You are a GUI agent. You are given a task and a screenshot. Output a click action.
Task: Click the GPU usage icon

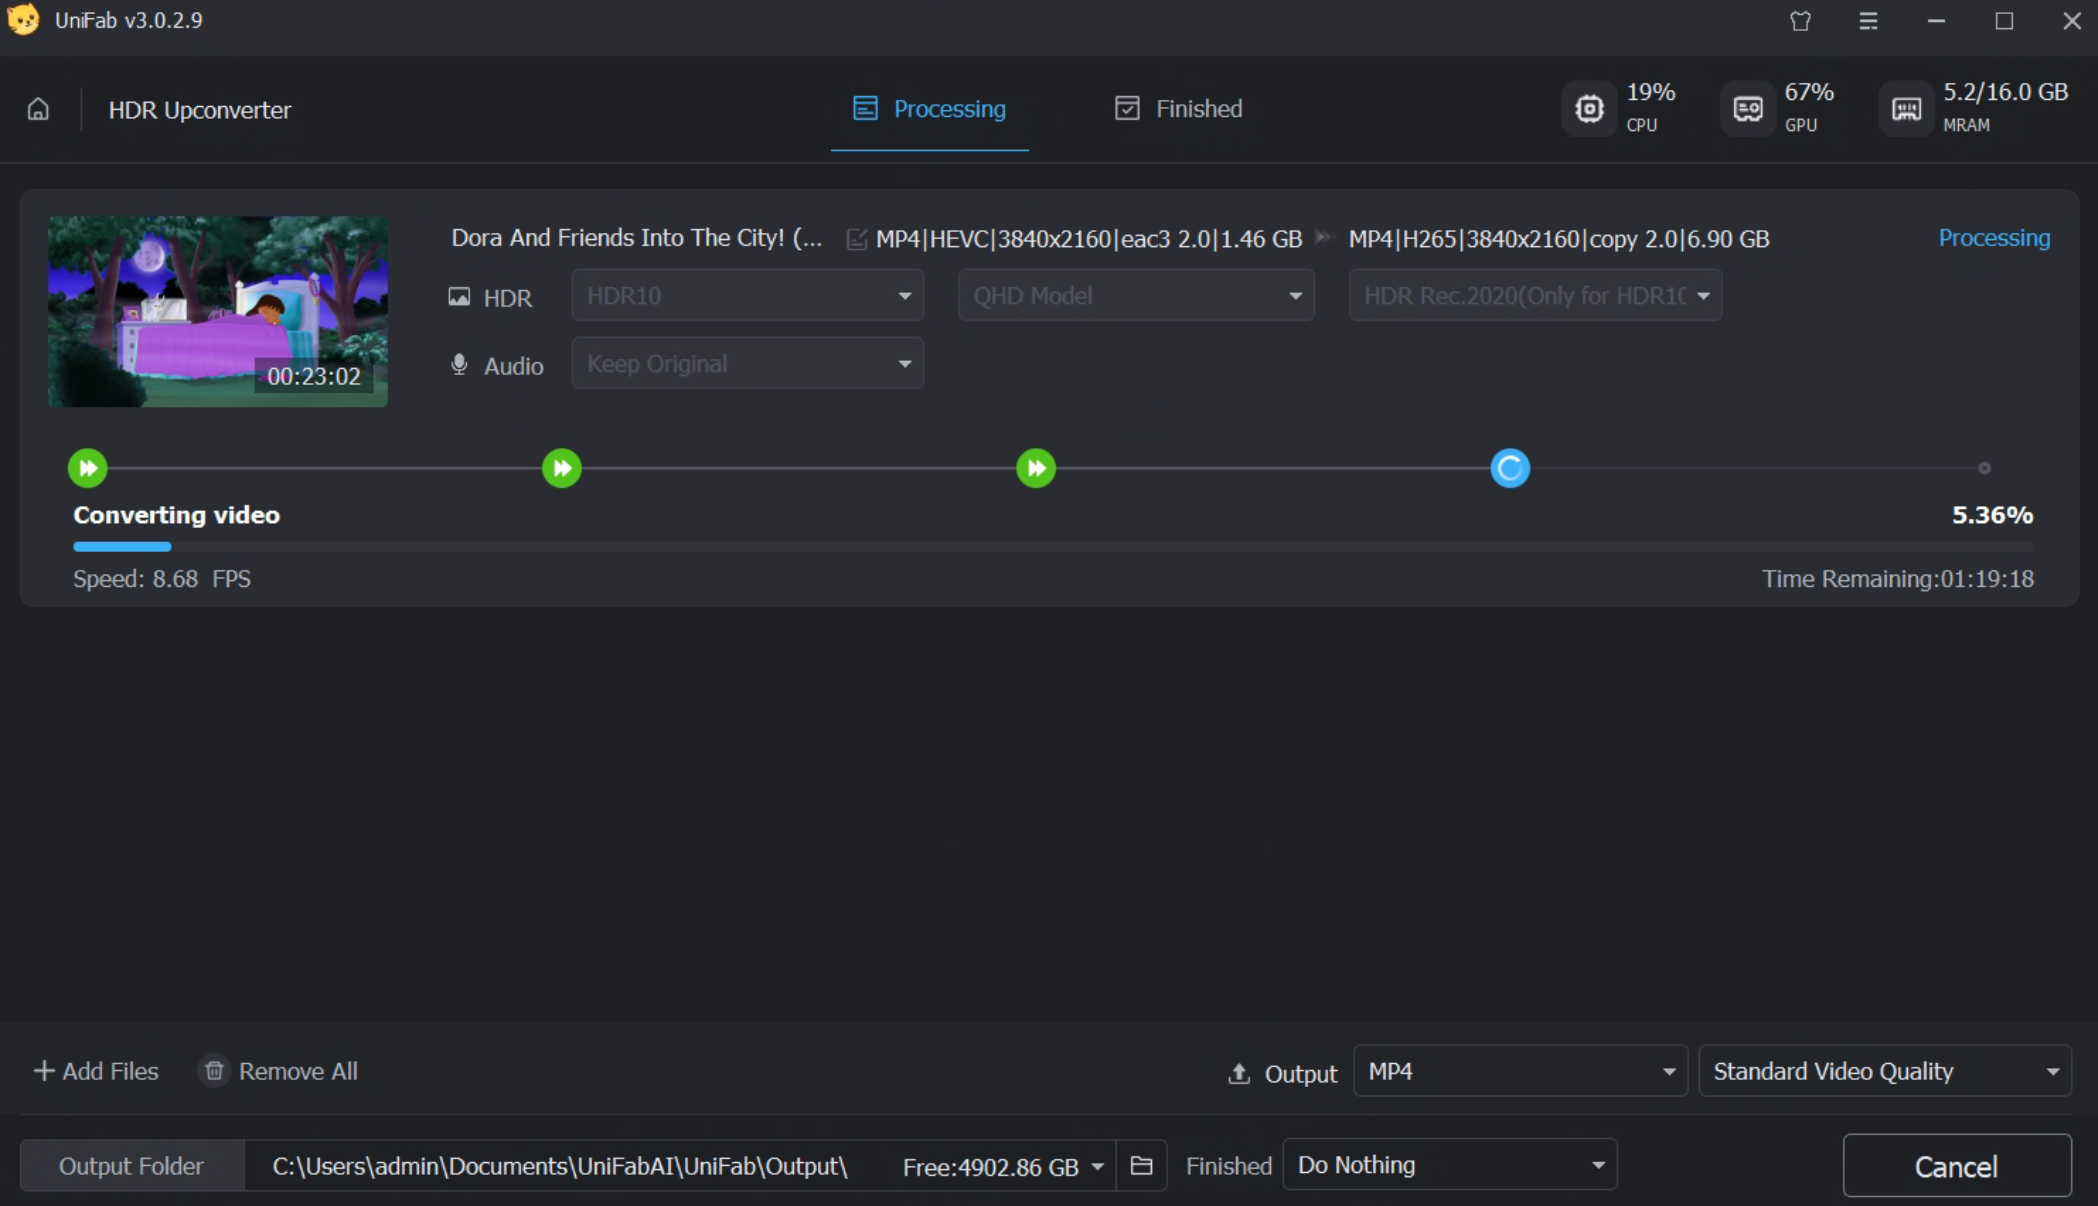[1747, 109]
